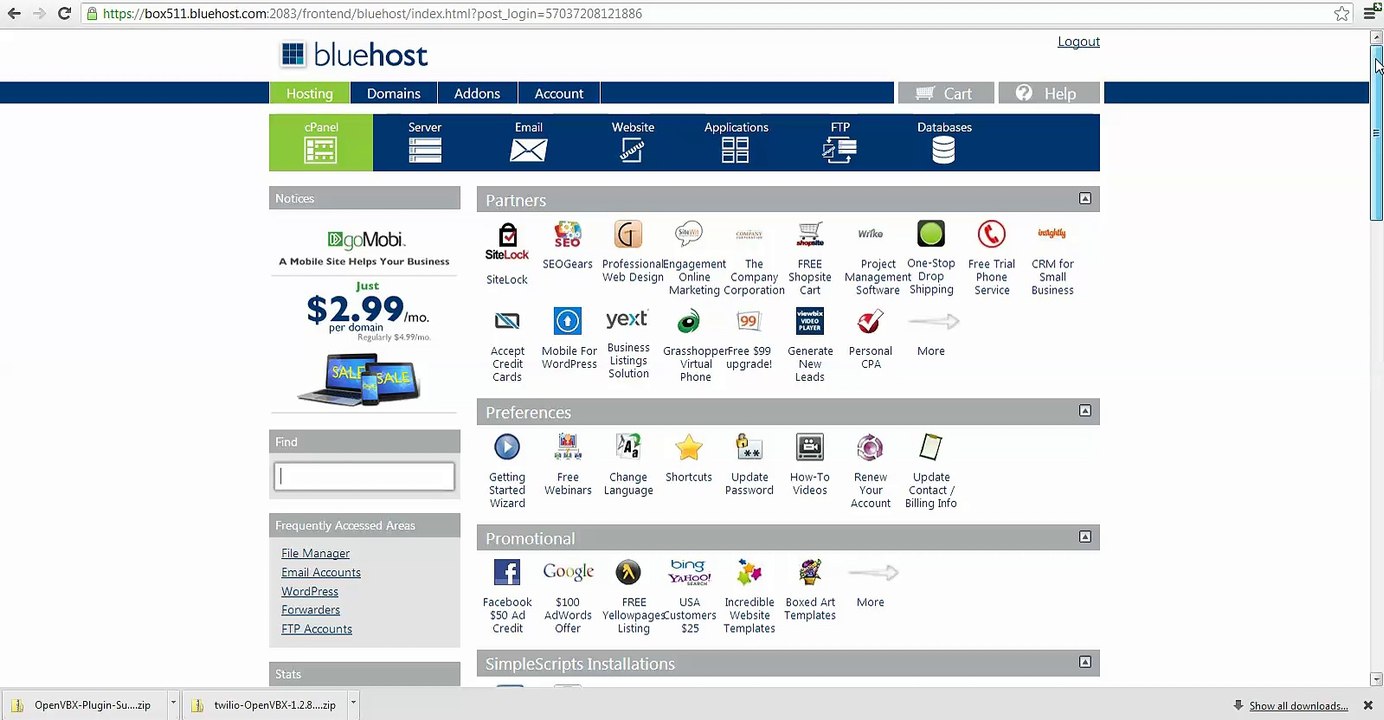The image size is (1384, 720).
Task: Switch to the FTP tab
Action: pyautogui.click(x=840, y=142)
